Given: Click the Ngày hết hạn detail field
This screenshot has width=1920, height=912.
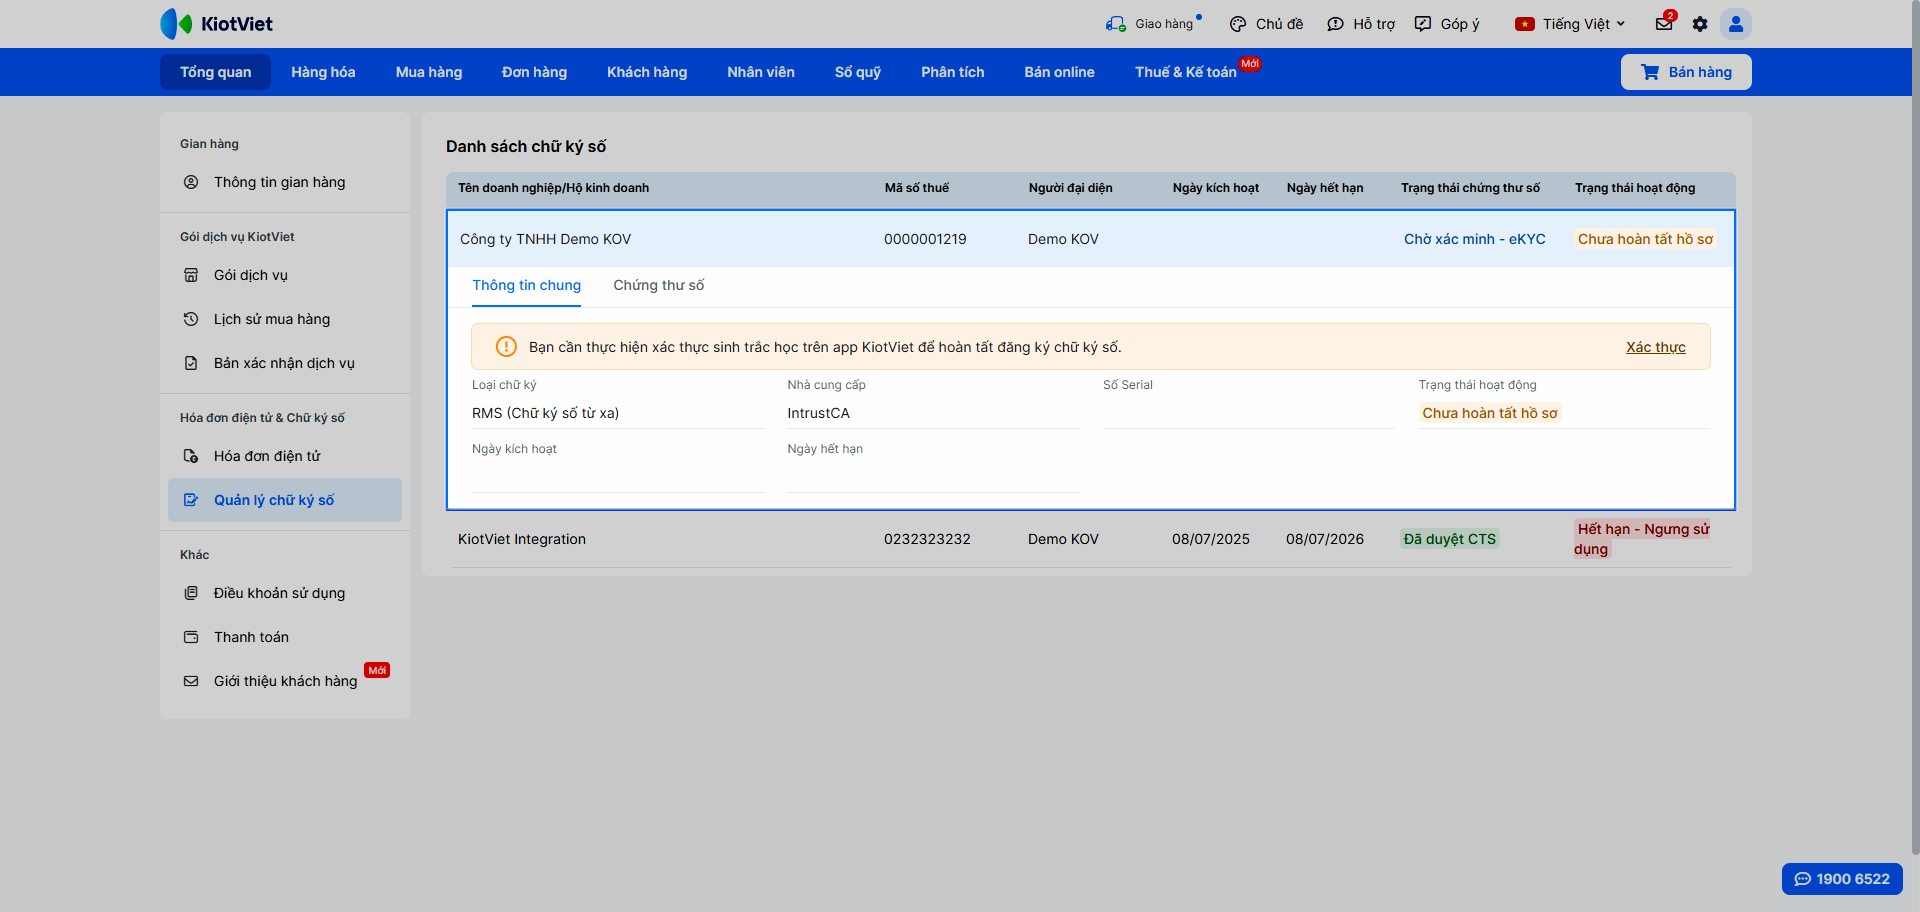Looking at the screenshot, I should coord(933,477).
